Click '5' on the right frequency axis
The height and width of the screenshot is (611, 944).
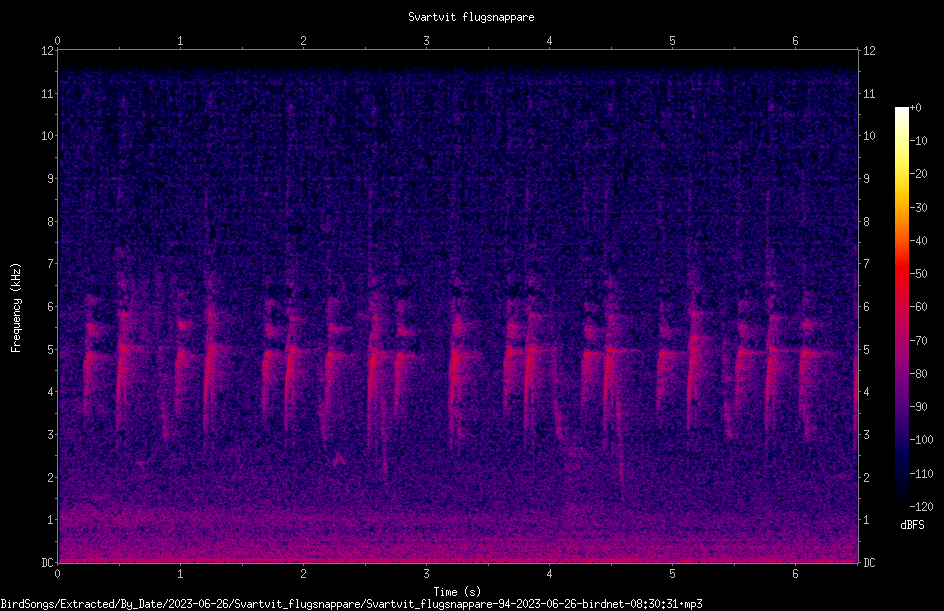pyautogui.click(x=867, y=350)
